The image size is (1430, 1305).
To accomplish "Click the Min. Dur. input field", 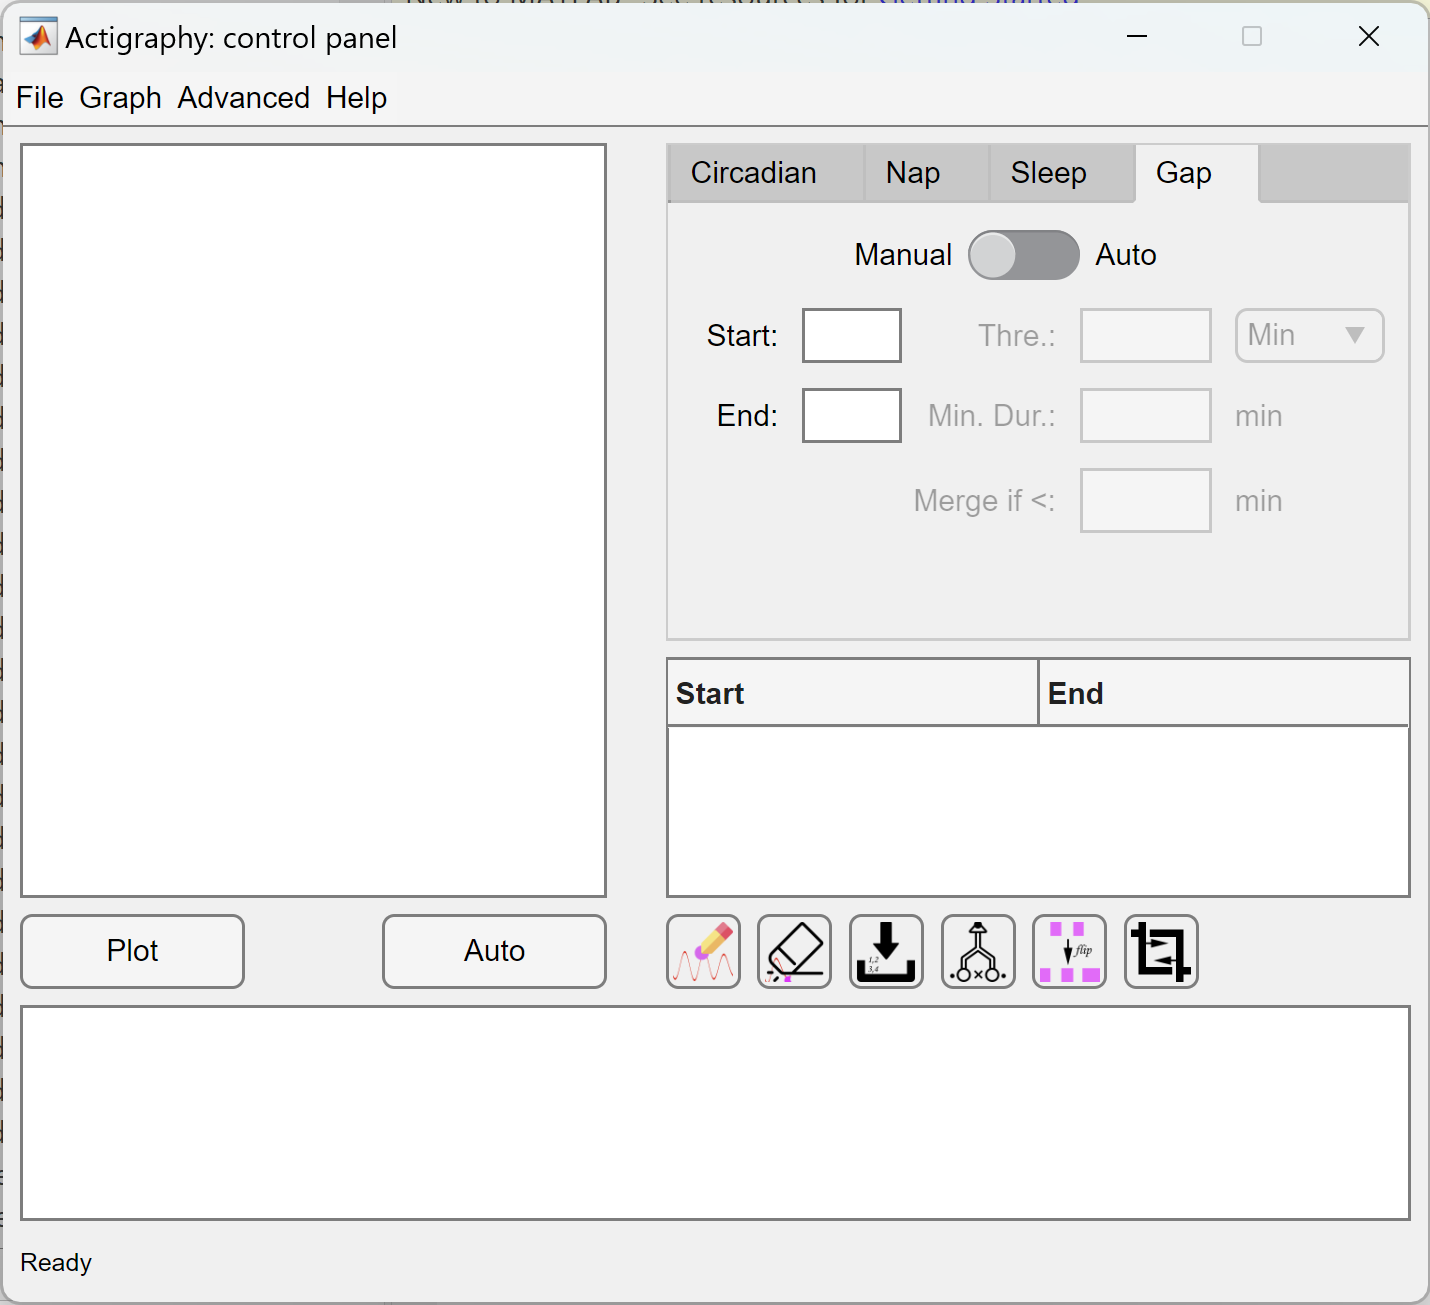I will (x=1146, y=415).
